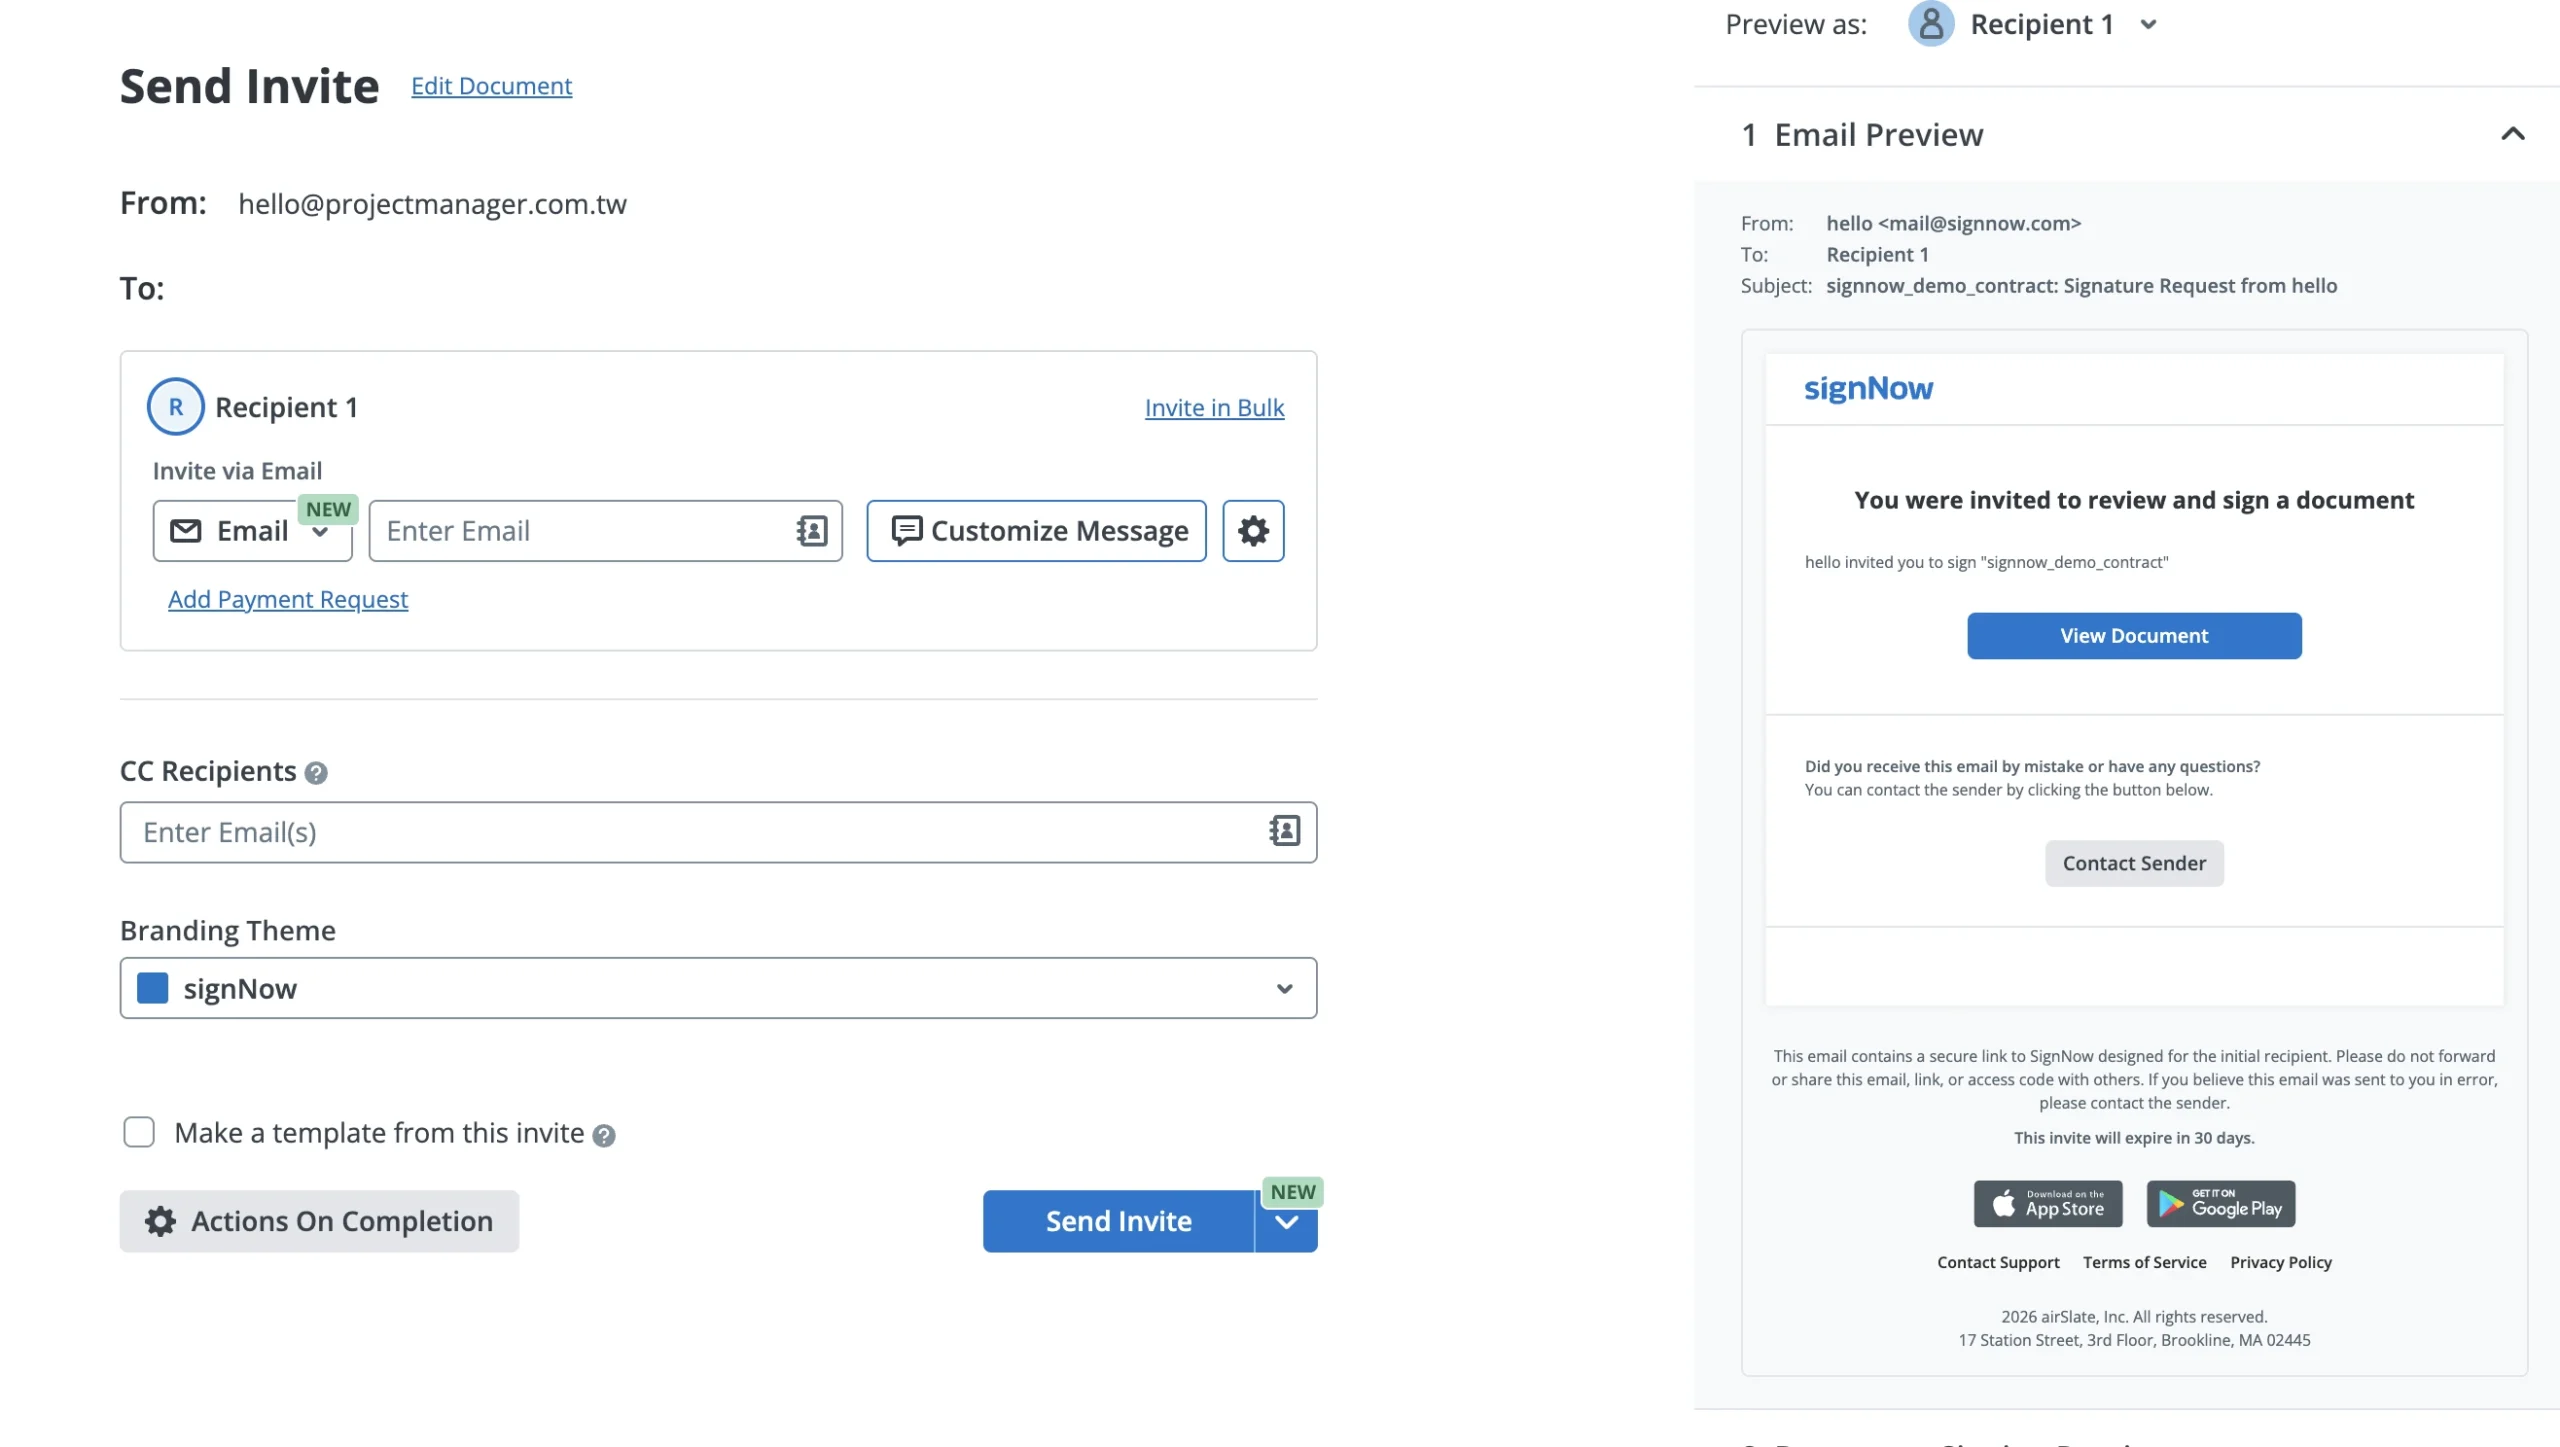Open address book in CC Recipients field
This screenshot has height=1447, width=2560.
pyautogui.click(x=1284, y=831)
